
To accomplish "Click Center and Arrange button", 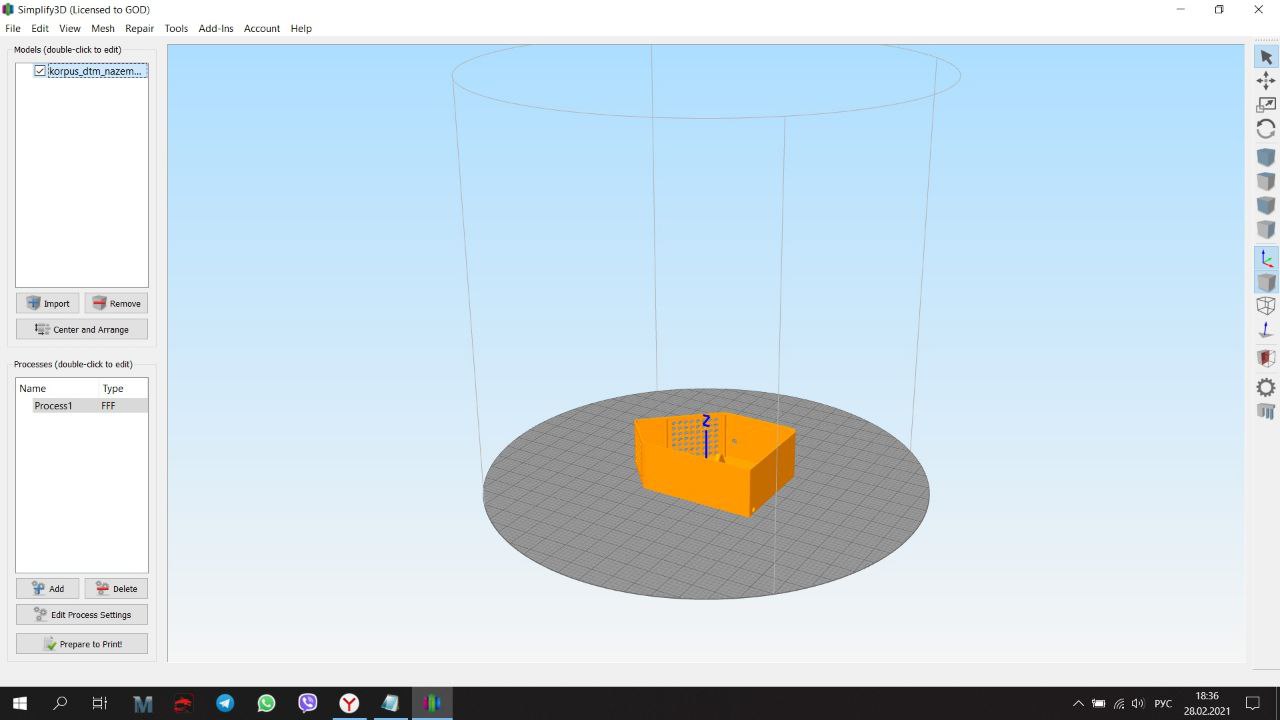I will click(82, 329).
